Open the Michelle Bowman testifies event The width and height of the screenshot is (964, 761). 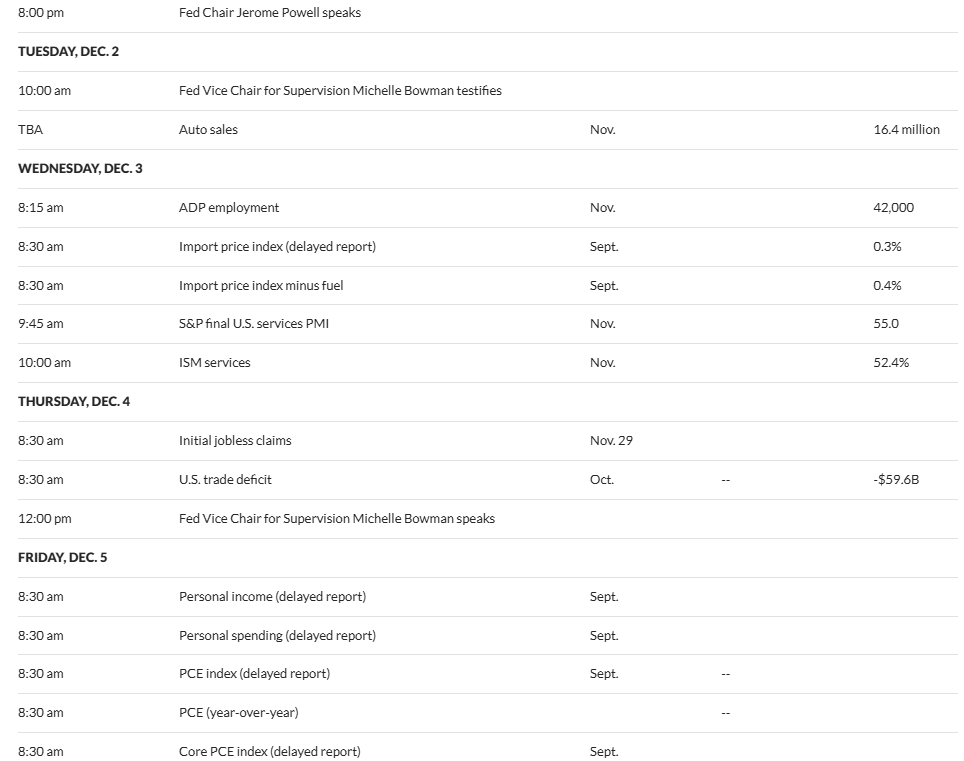click(340, 91)
